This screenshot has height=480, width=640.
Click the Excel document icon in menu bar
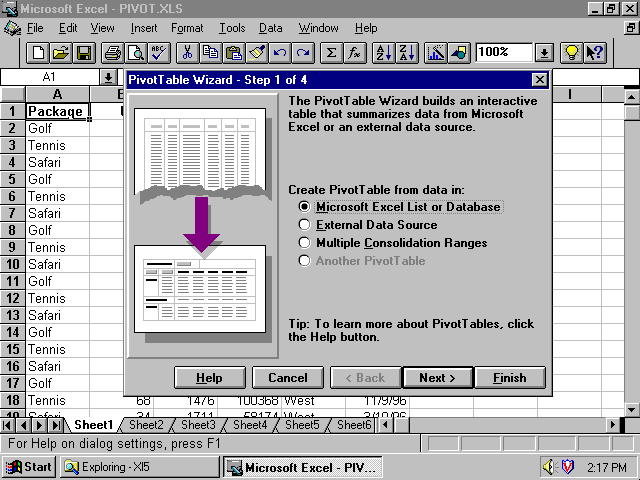coord(12,28)
